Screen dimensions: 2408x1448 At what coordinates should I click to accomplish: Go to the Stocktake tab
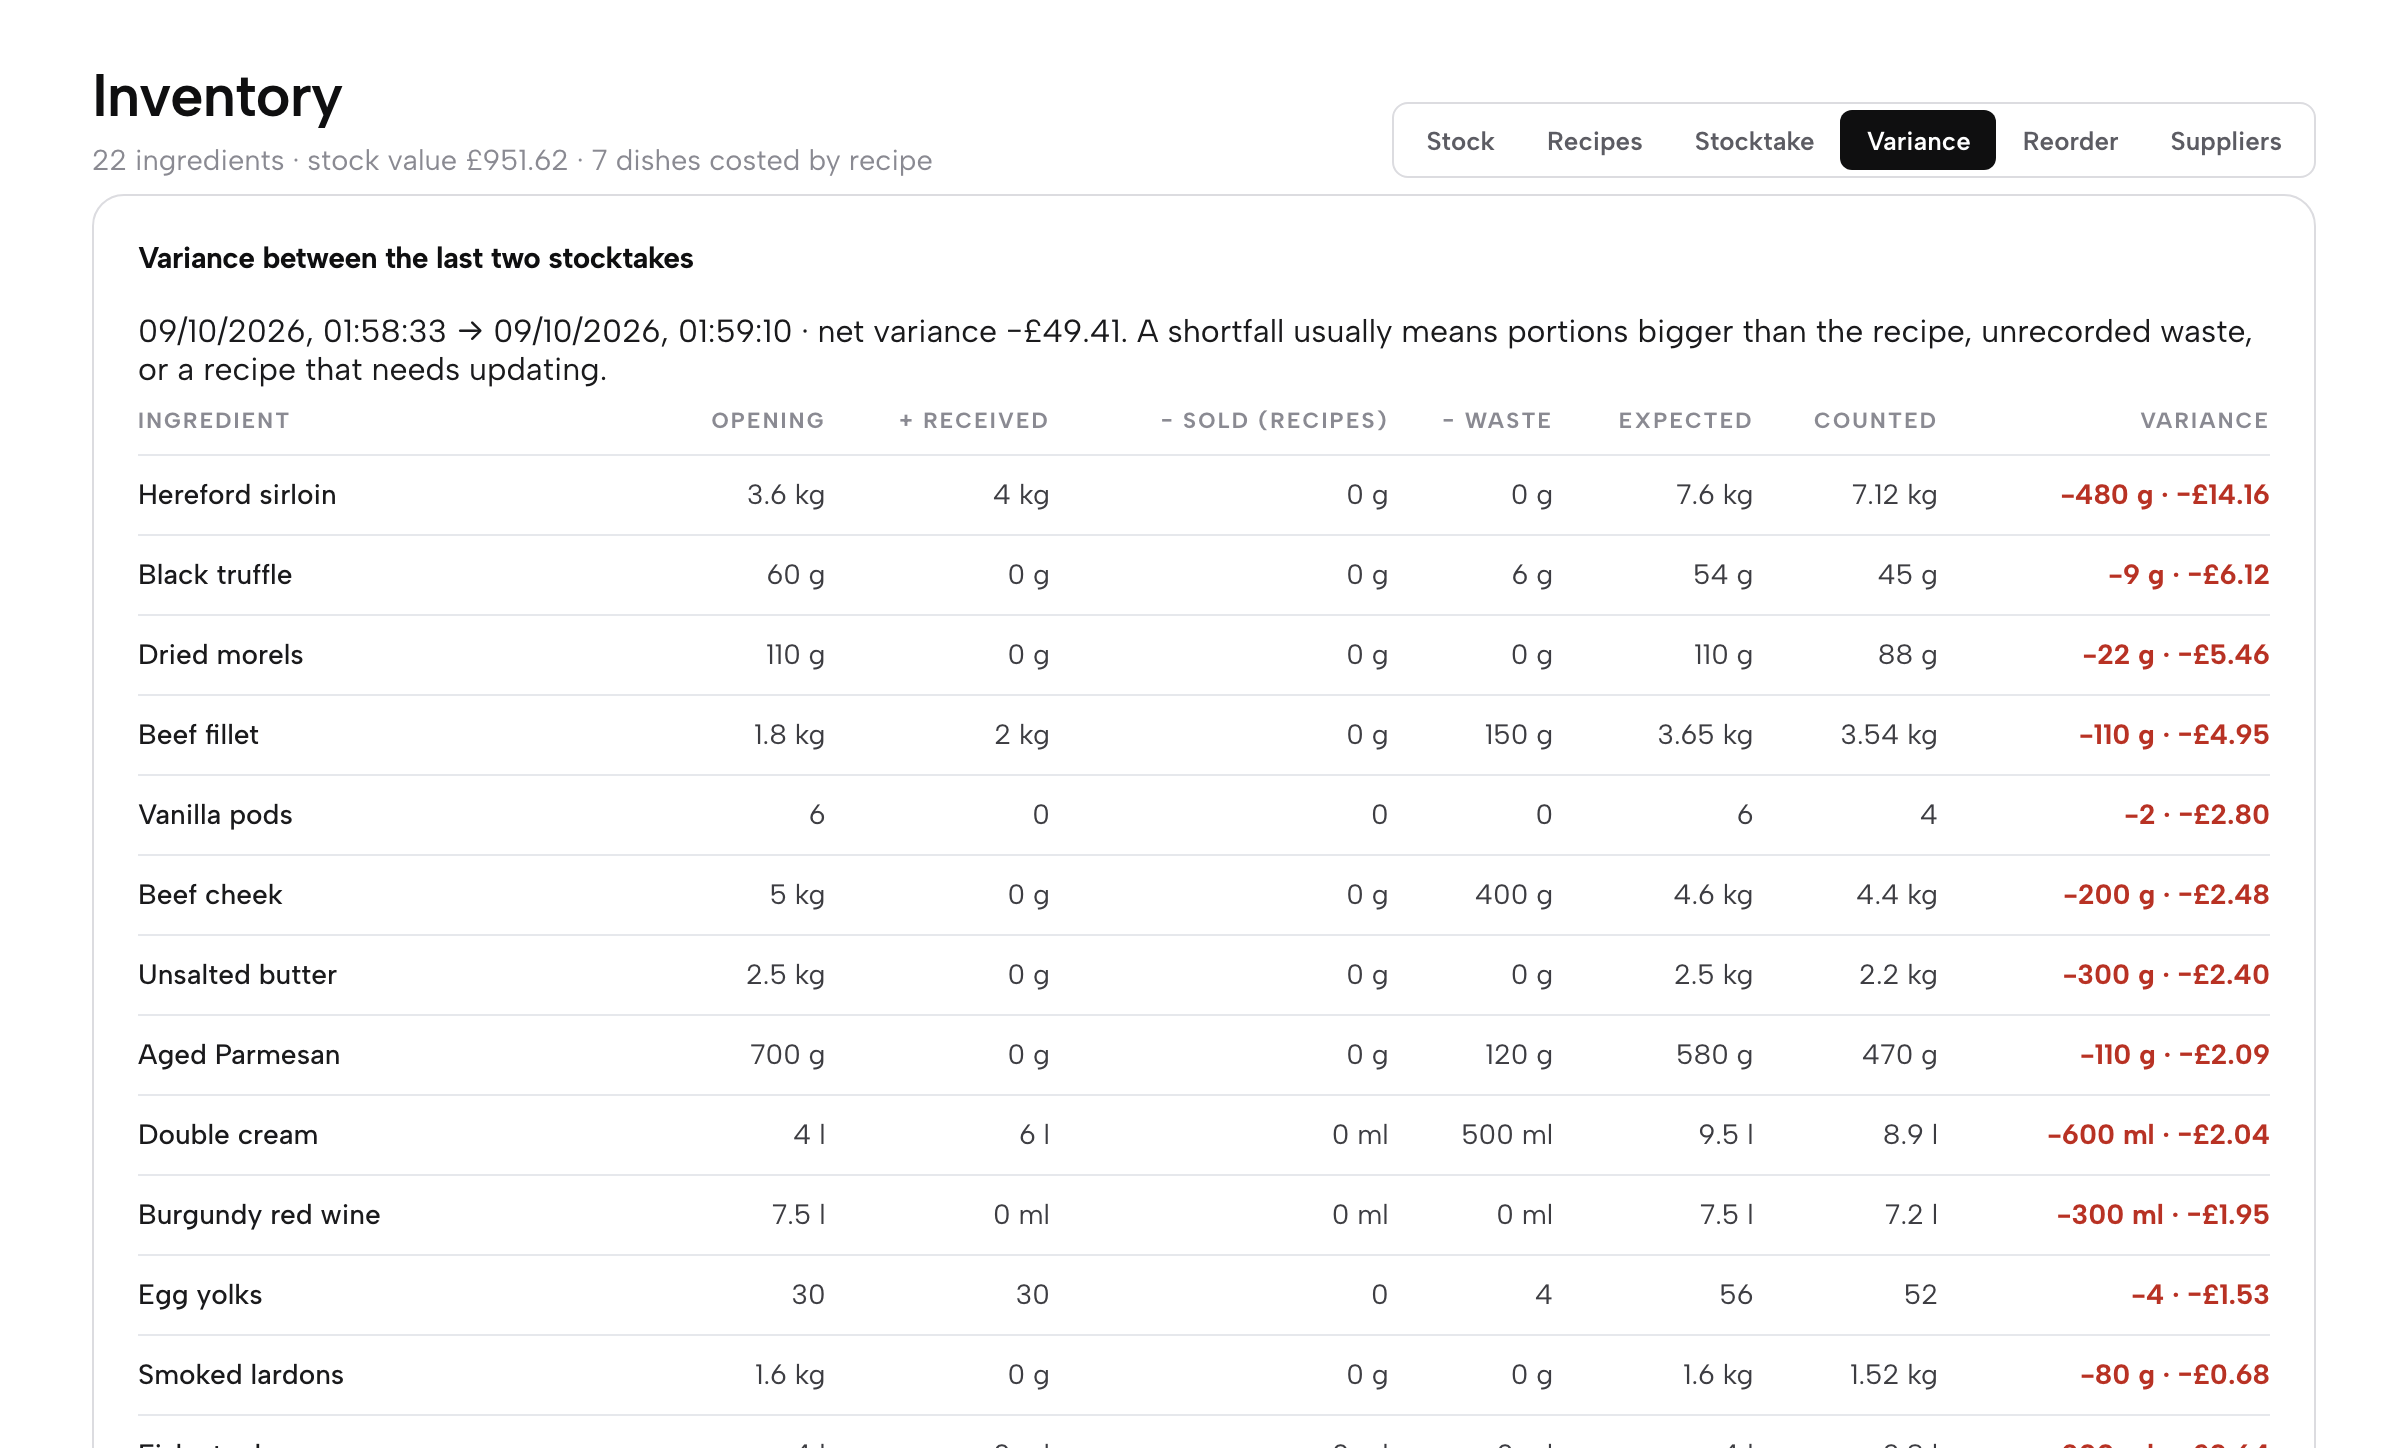pyautogui.click(x=1754, y=141)
